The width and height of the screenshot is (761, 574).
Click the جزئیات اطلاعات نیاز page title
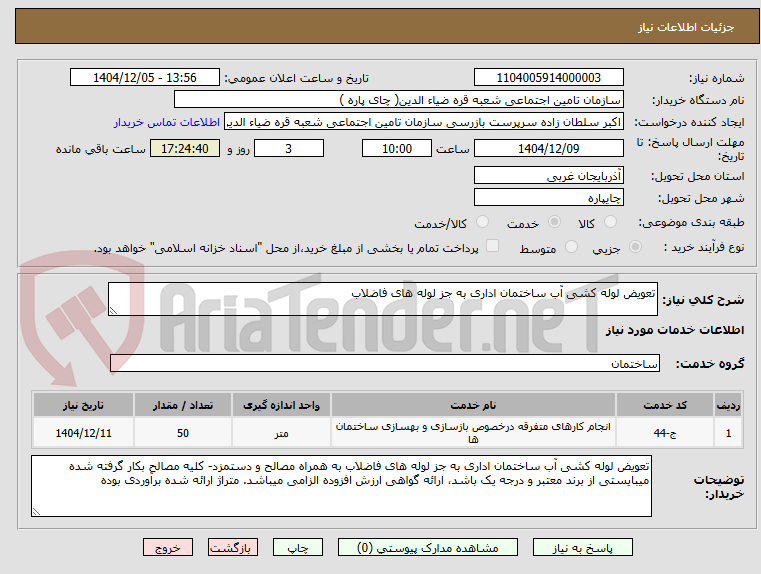point(685,27)
